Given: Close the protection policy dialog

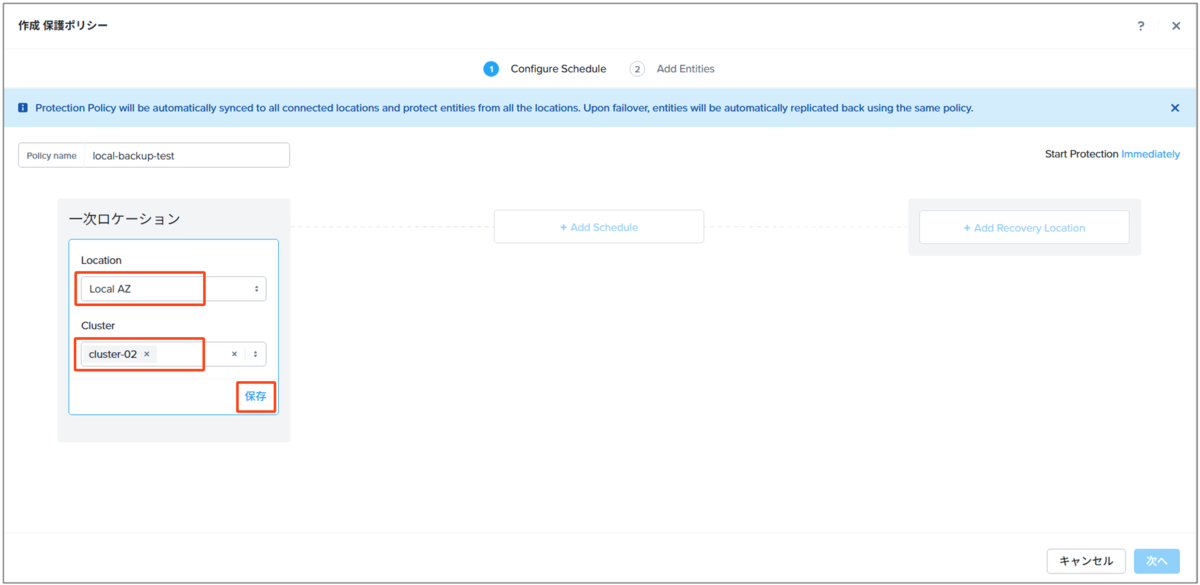Looking at the screenshot, I should coord(1176,26).
